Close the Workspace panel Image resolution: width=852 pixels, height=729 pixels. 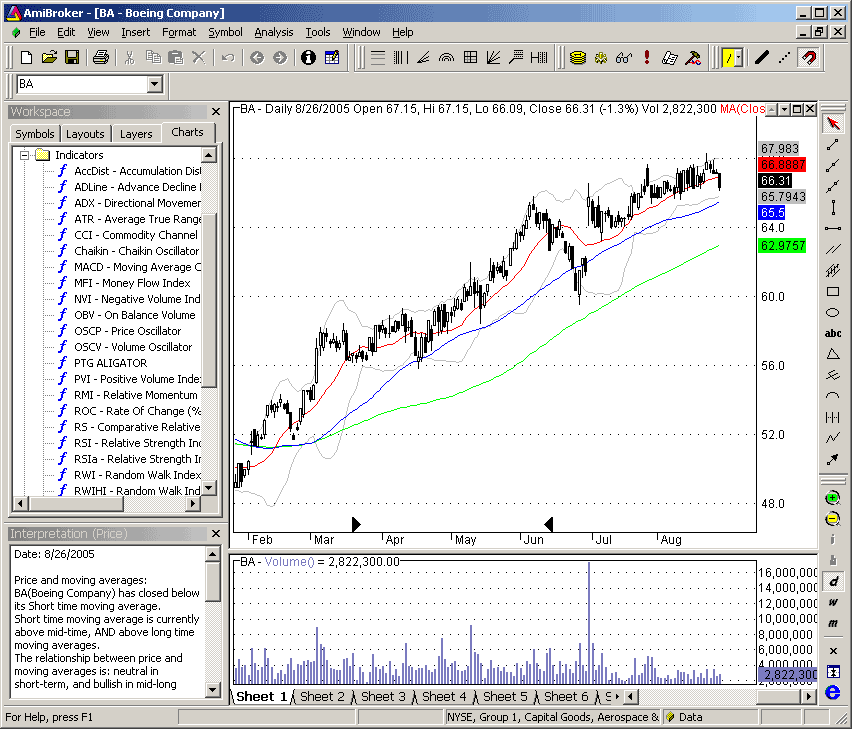tap(216, 111)
